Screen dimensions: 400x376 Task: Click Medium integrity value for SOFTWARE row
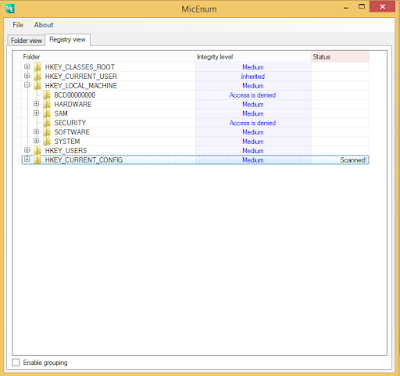click(x=253, y=132)
